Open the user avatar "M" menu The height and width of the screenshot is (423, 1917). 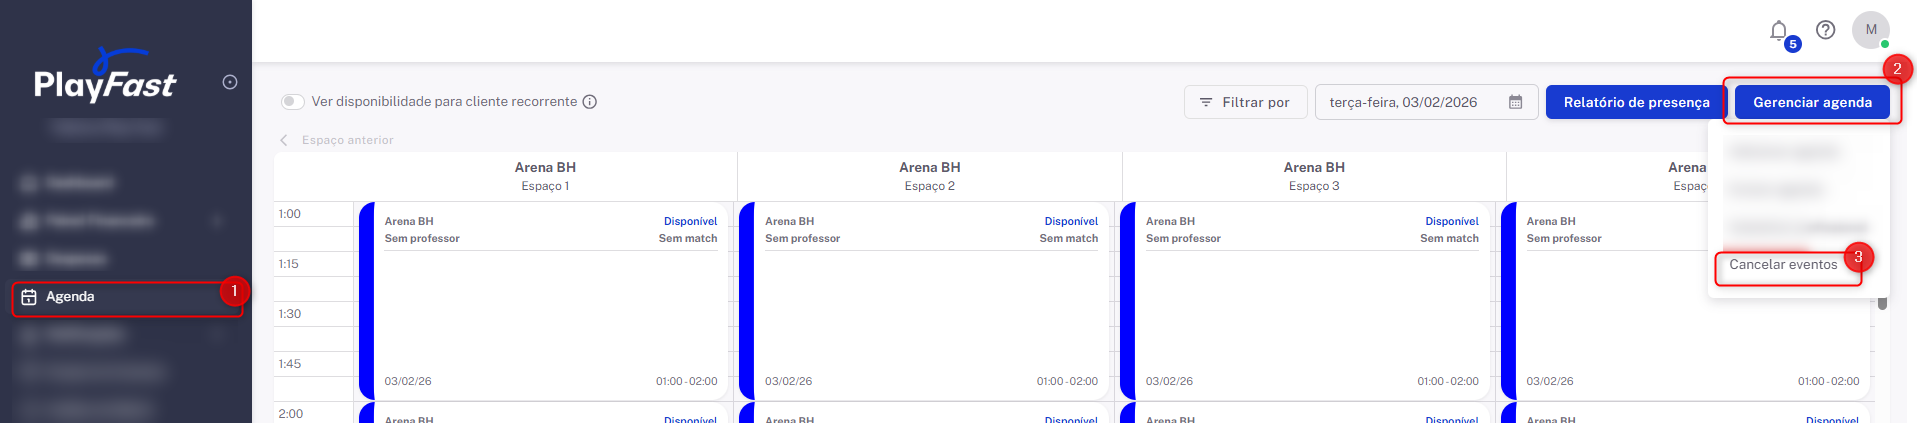coord(1870,30)
